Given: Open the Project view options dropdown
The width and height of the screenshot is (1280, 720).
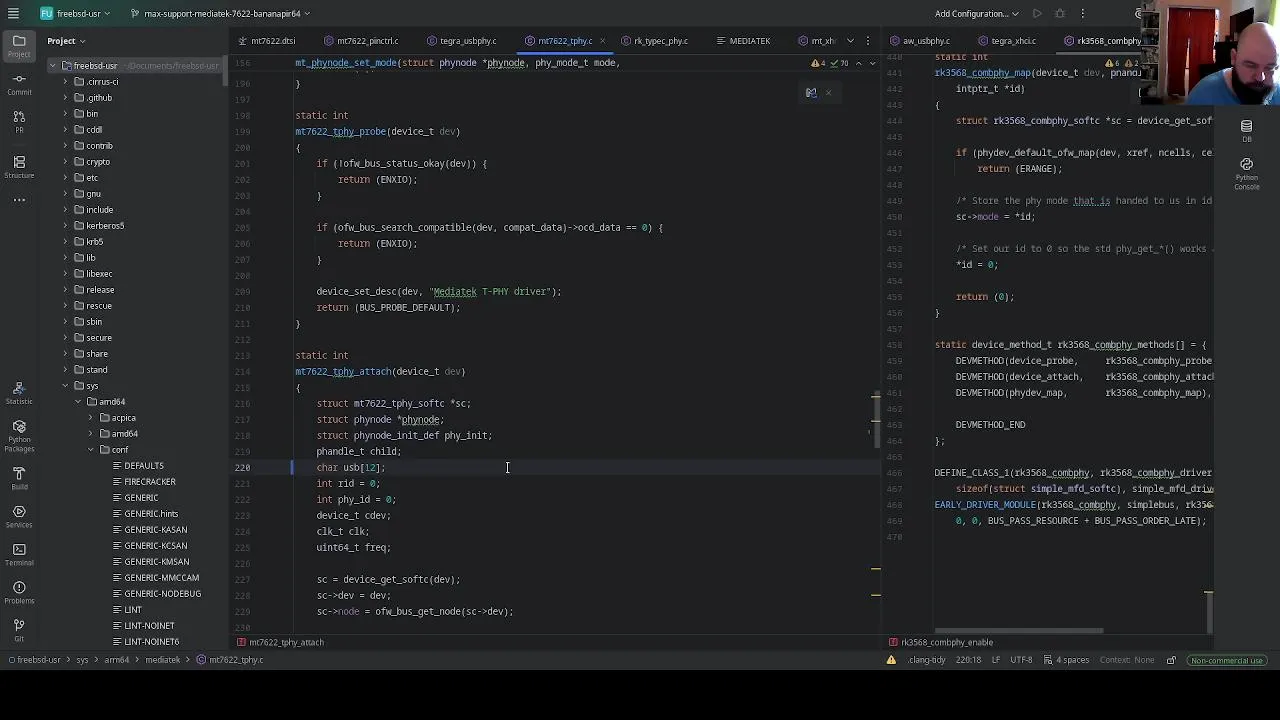Looking at the screenshot, I should point(66,41).
